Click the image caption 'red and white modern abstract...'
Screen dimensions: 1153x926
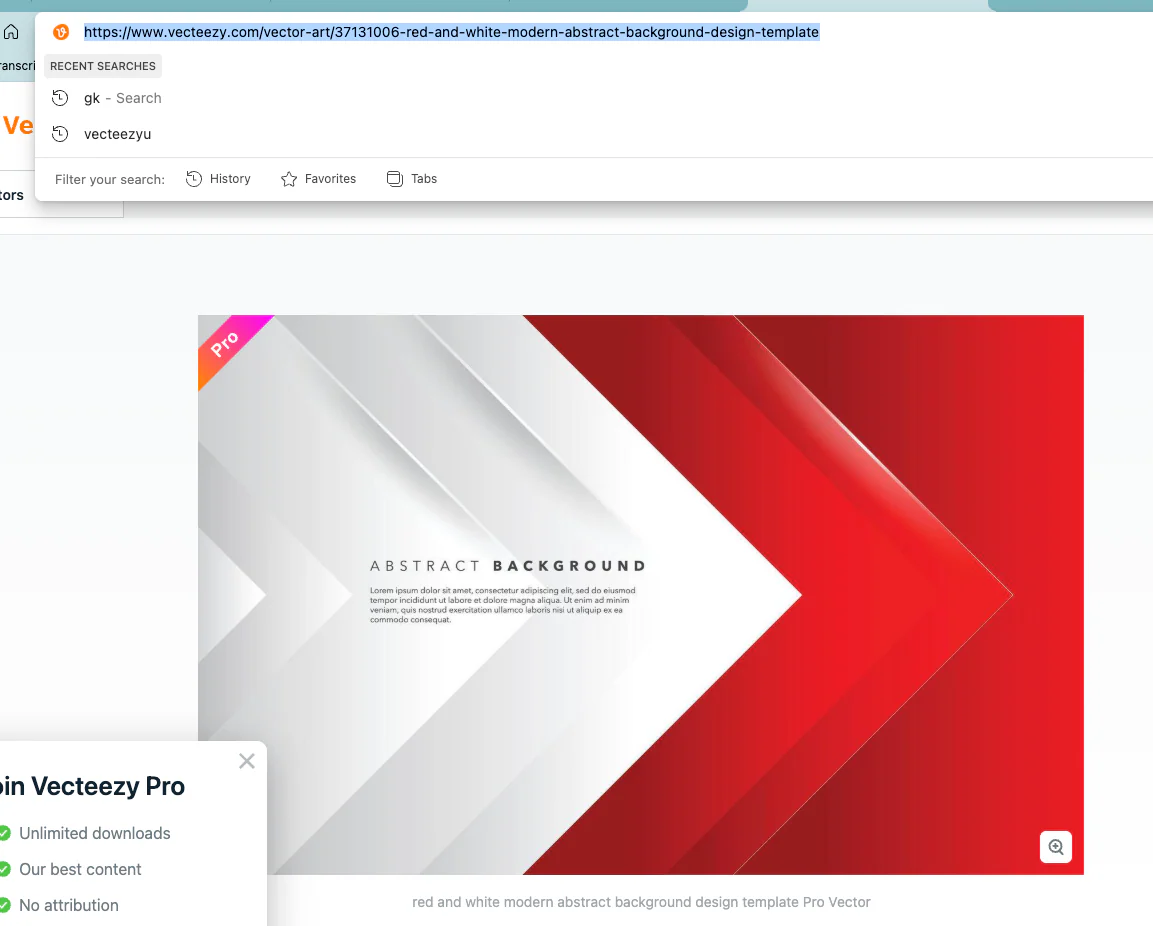coord(640,902)
